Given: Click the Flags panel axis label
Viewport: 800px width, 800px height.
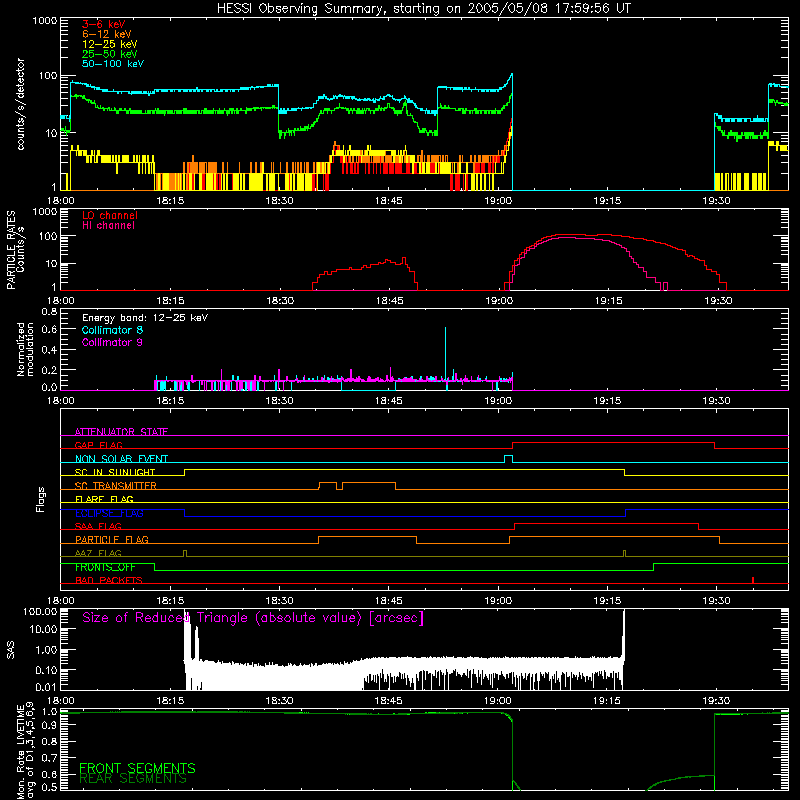Looking at the screenshot, I should [x=41, y=499].
